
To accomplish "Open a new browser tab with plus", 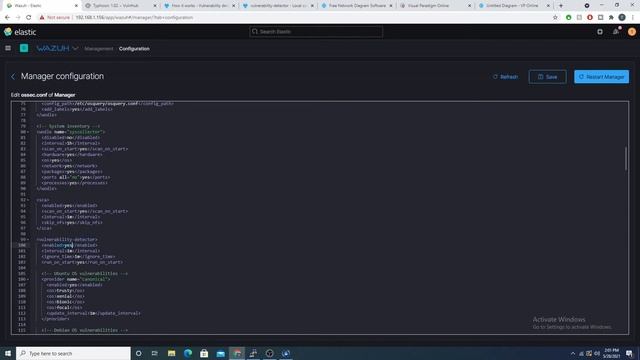I will [561, 6].
